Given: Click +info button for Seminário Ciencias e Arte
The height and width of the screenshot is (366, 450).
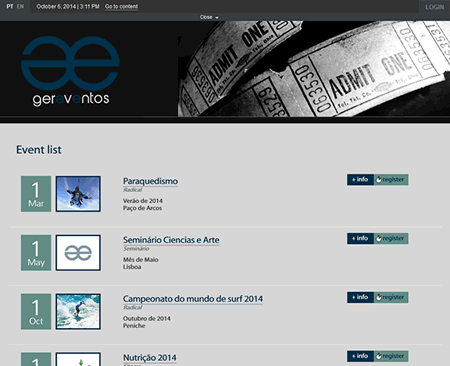Looking at the screenshot, I should pos(360,238).
